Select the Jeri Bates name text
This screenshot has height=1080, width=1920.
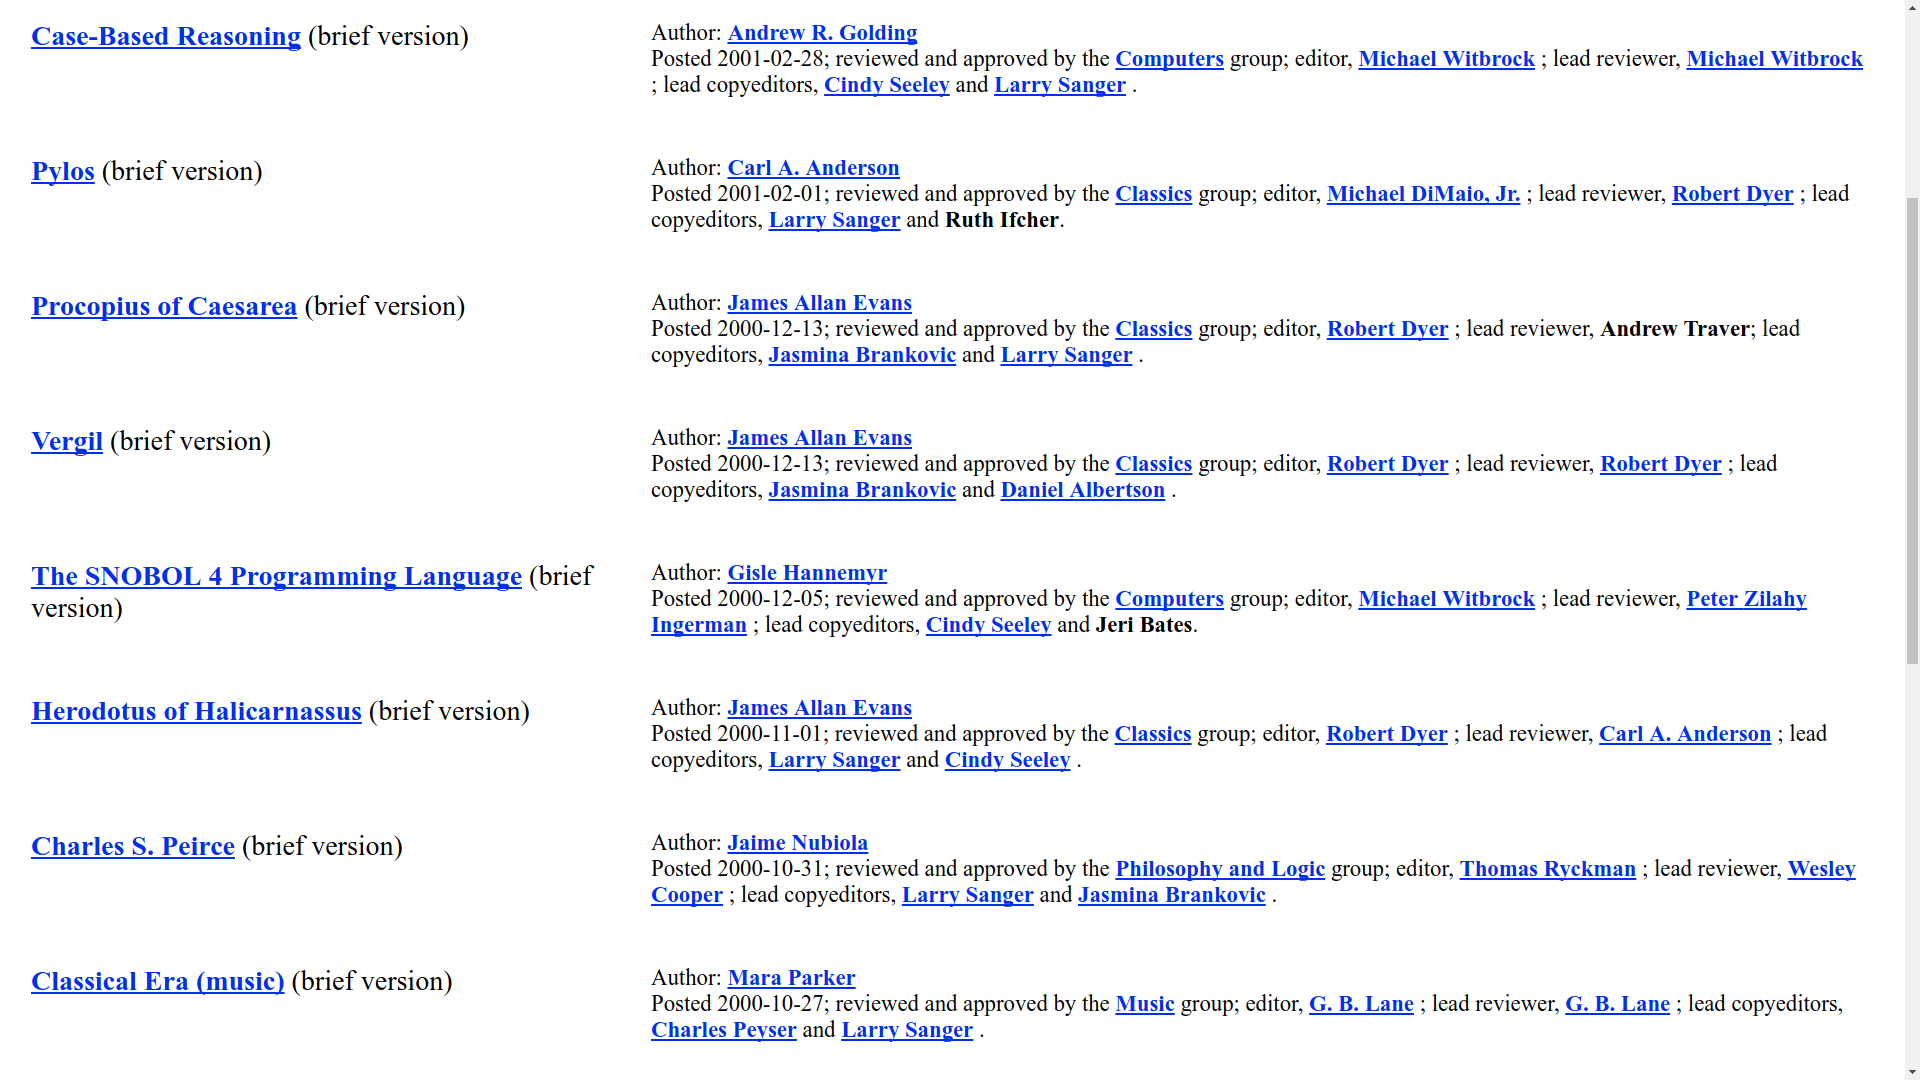(1143, 625)
